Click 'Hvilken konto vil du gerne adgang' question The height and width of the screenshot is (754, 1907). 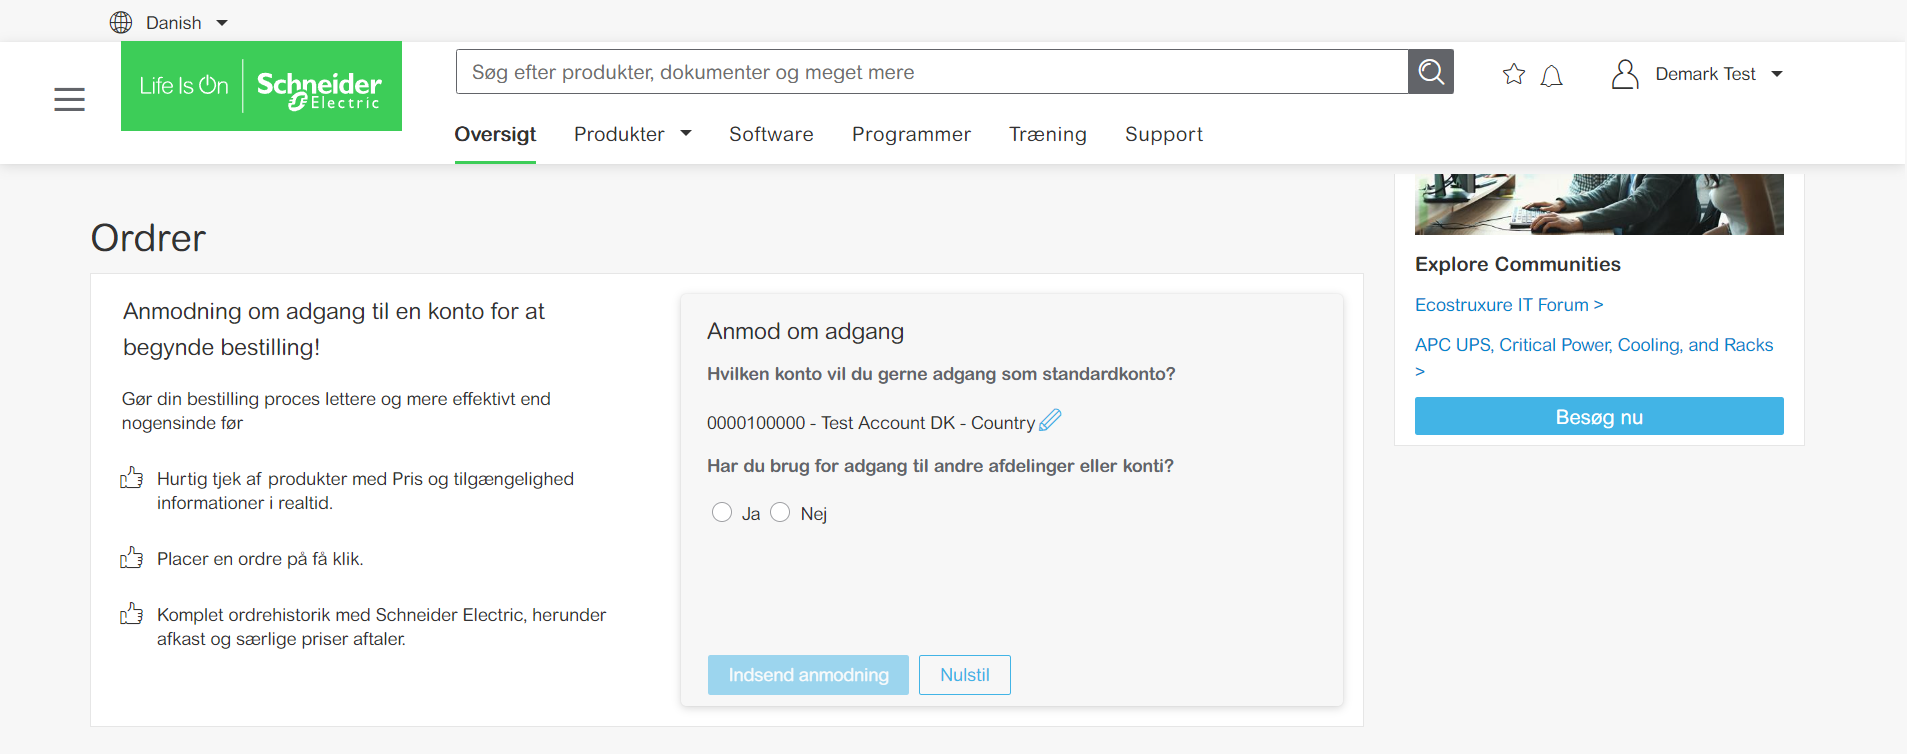pyautogui.click(x=941, y=374)
